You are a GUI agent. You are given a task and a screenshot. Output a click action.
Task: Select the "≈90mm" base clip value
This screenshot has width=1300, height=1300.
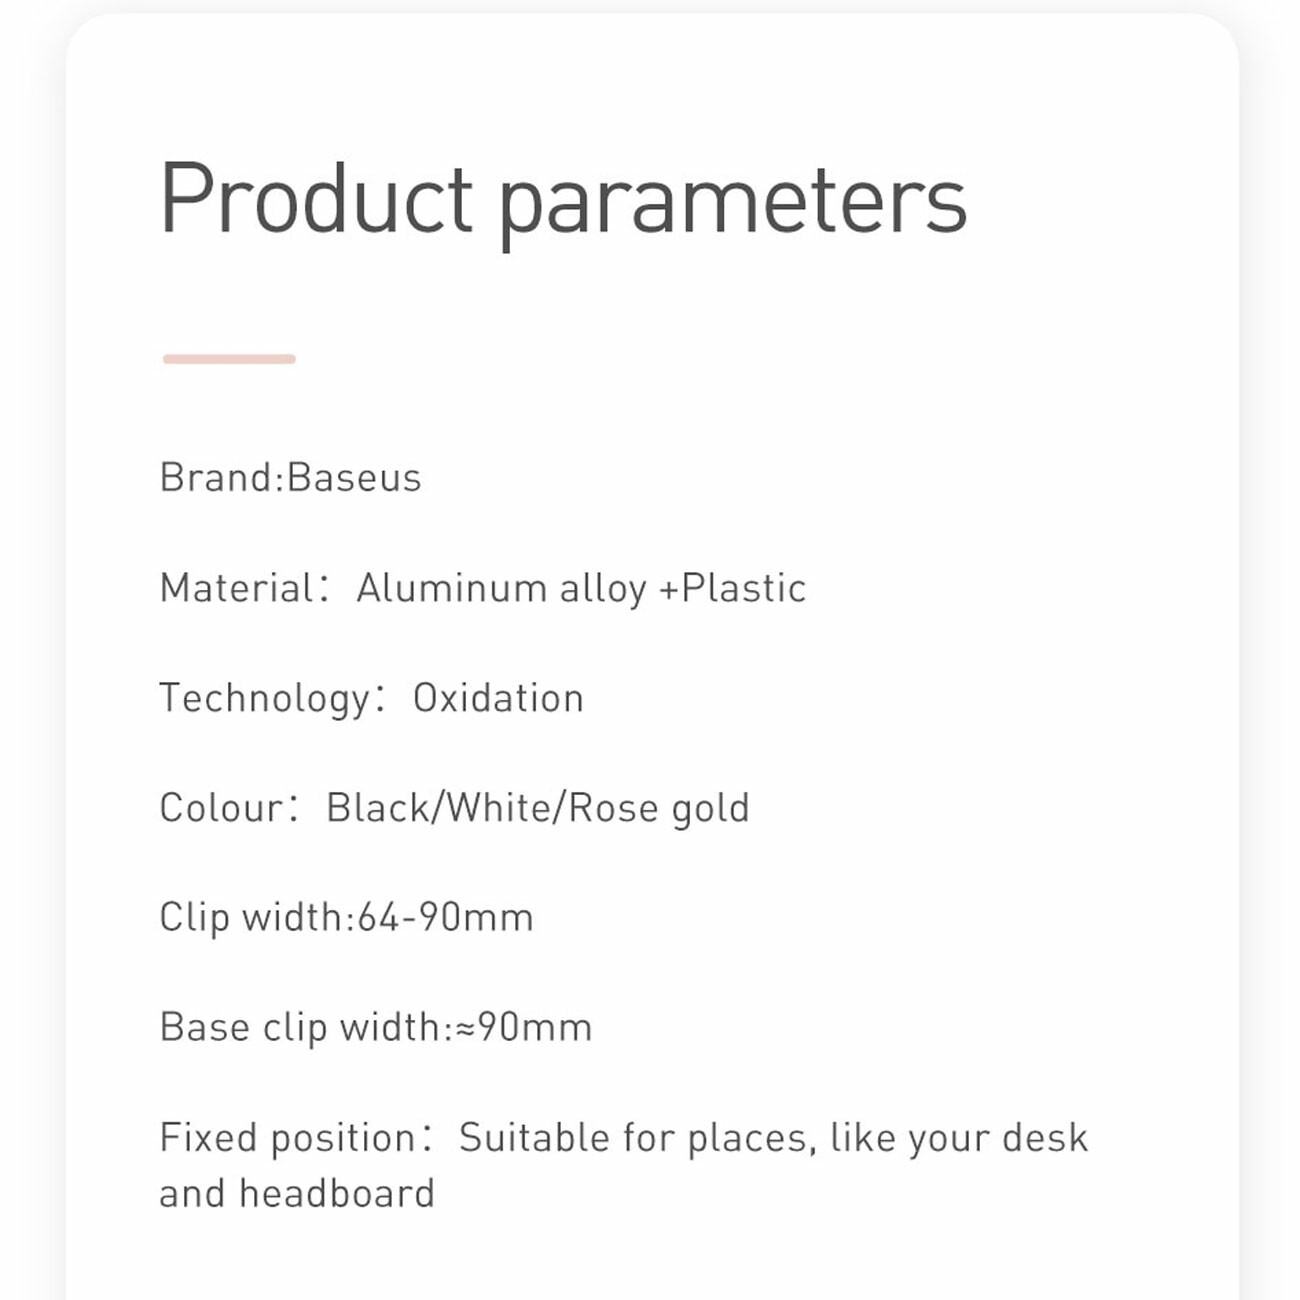point(524,1028)
